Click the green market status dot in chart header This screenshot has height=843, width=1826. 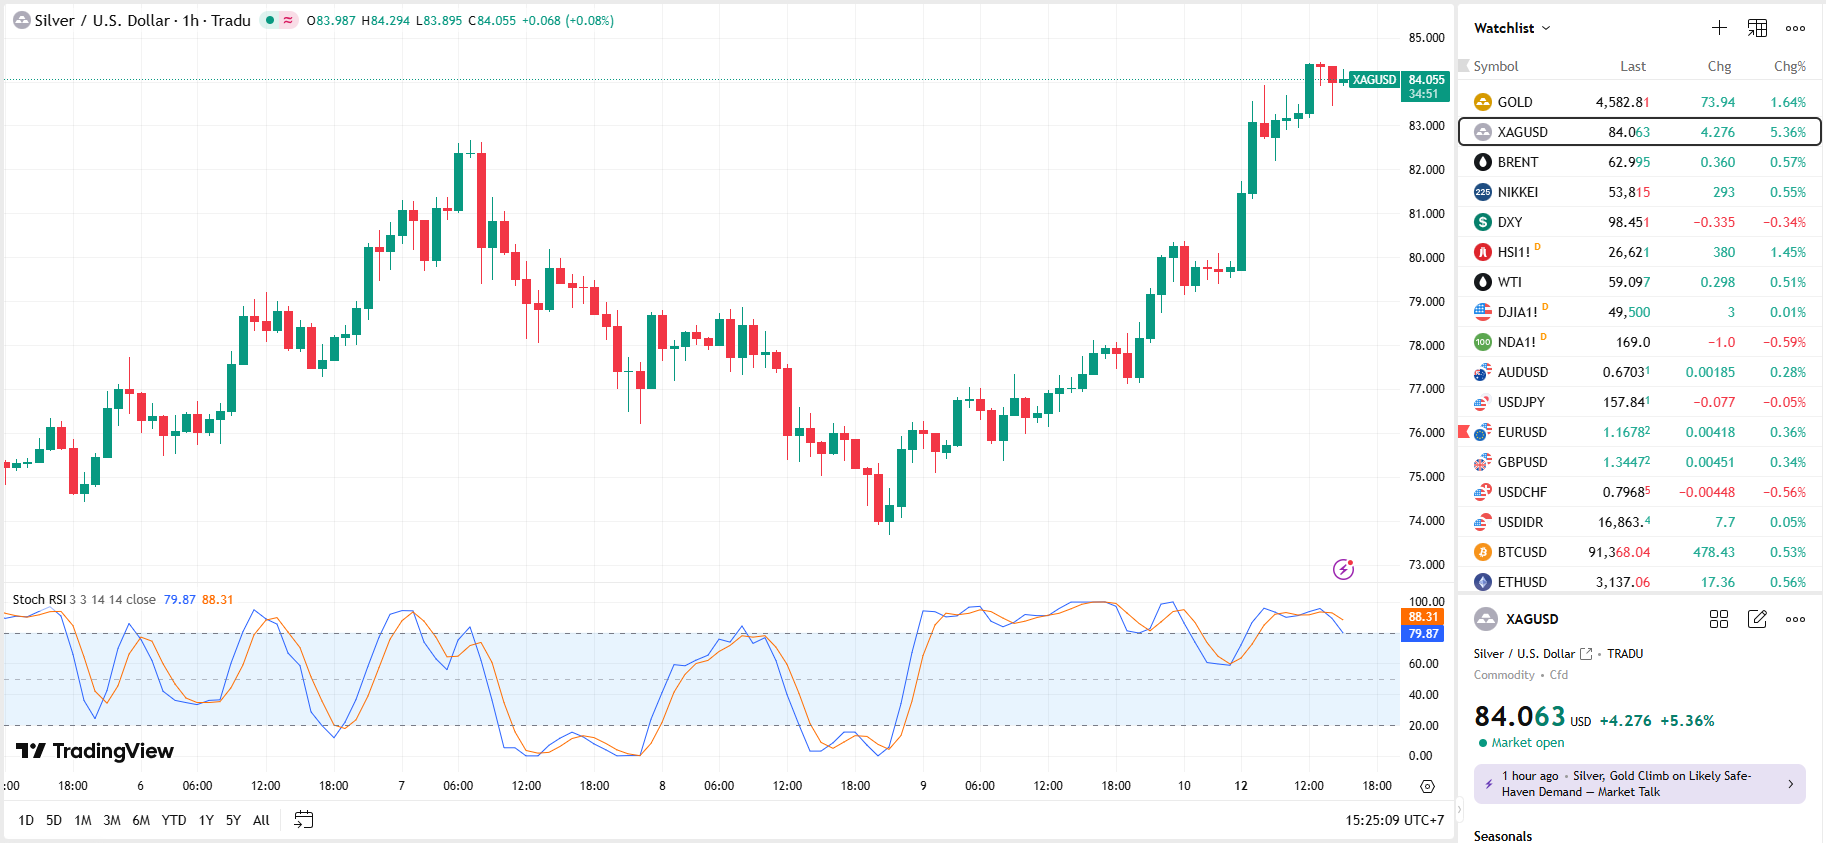coord(270,20)
